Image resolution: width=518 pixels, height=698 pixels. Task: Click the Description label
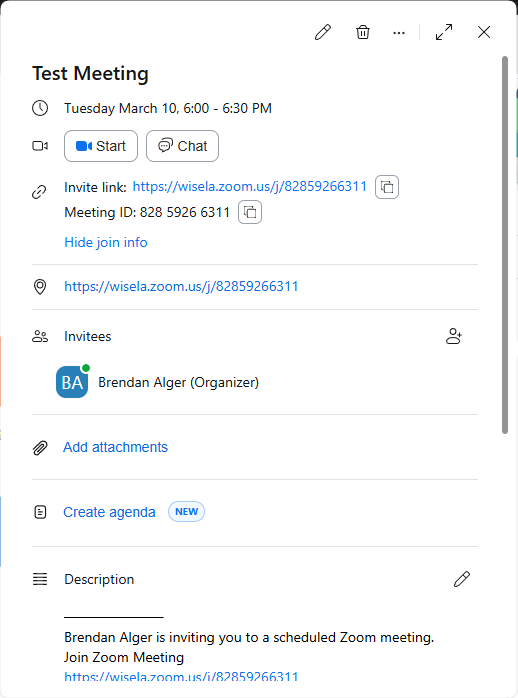point(99,579)
